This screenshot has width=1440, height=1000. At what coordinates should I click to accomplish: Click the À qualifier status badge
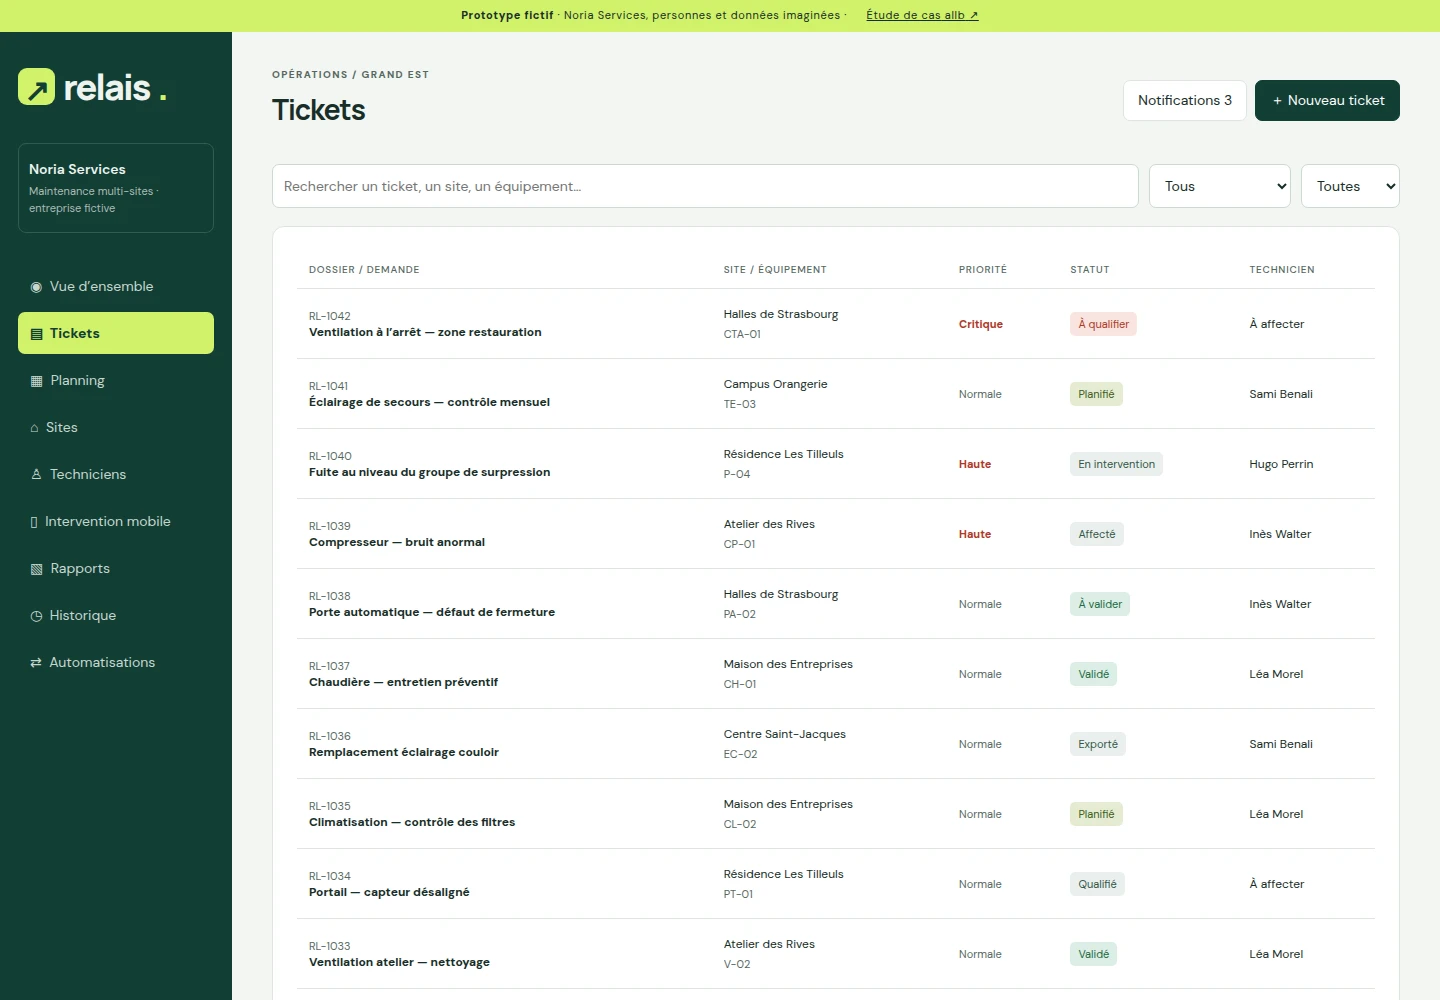point(1103,324)
